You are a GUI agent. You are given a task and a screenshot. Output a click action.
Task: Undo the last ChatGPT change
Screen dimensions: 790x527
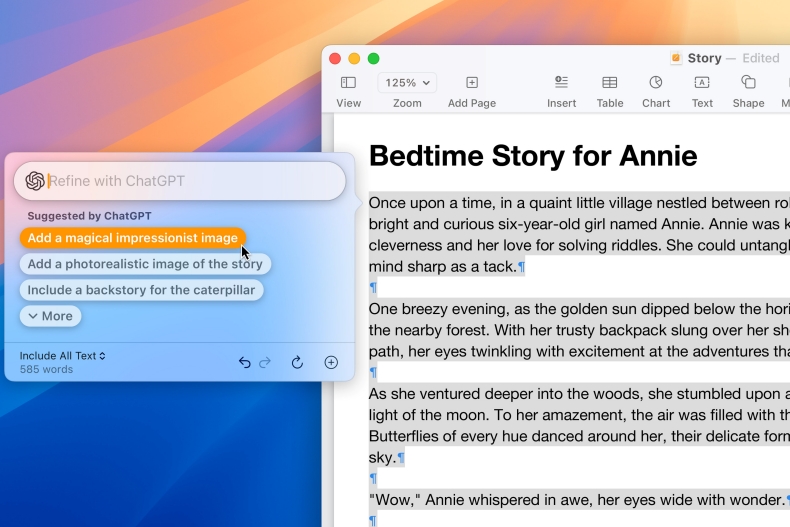click(x=244, y=362)
